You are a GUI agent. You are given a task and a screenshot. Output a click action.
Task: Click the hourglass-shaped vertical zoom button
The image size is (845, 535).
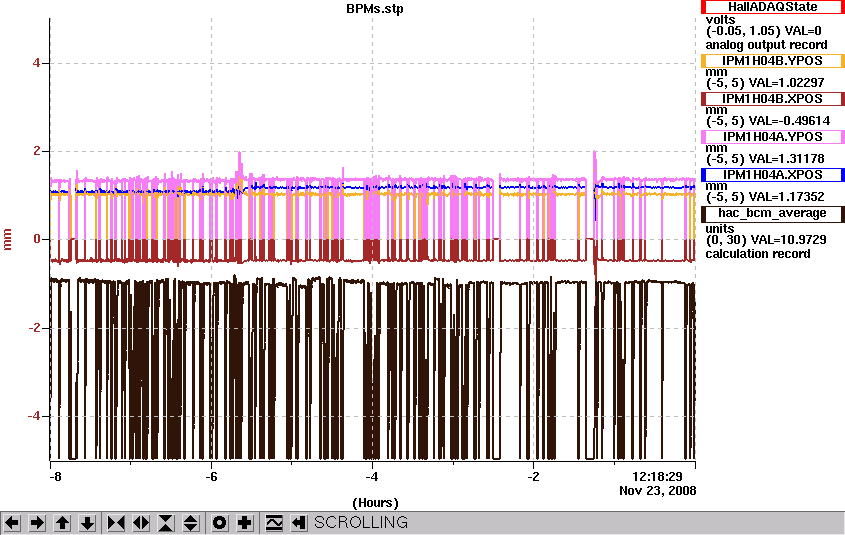point(166,523)
